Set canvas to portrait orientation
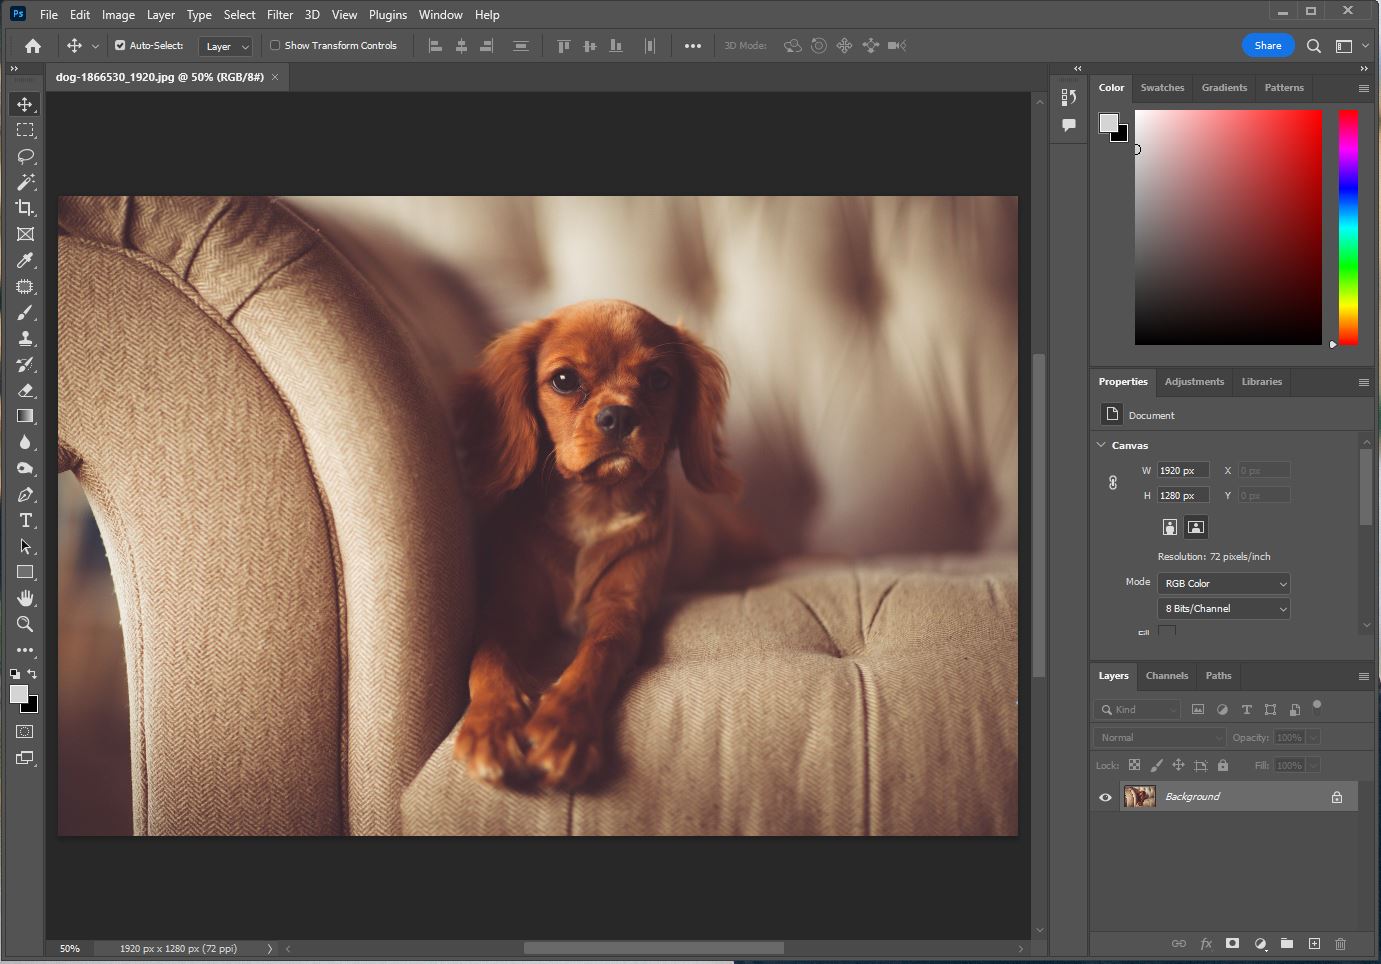 pyautogui.click(x=1169, y=527)
